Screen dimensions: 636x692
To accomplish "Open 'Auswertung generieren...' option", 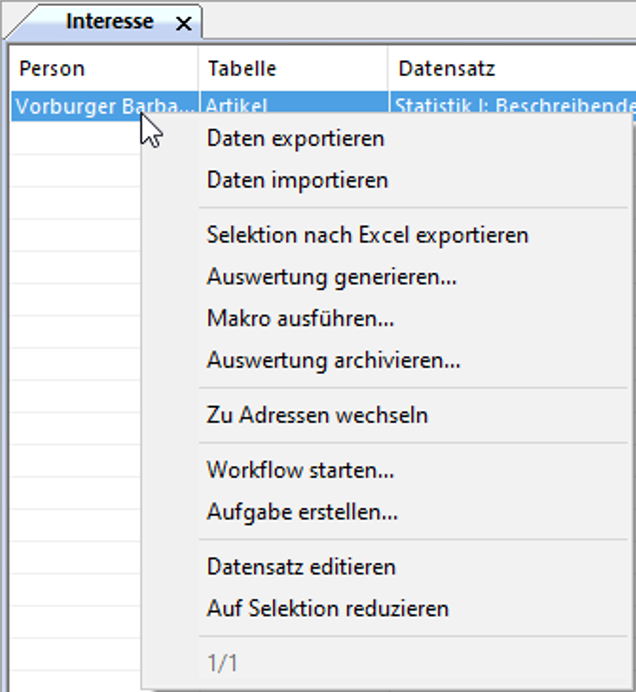I will (x=331, y=278).
